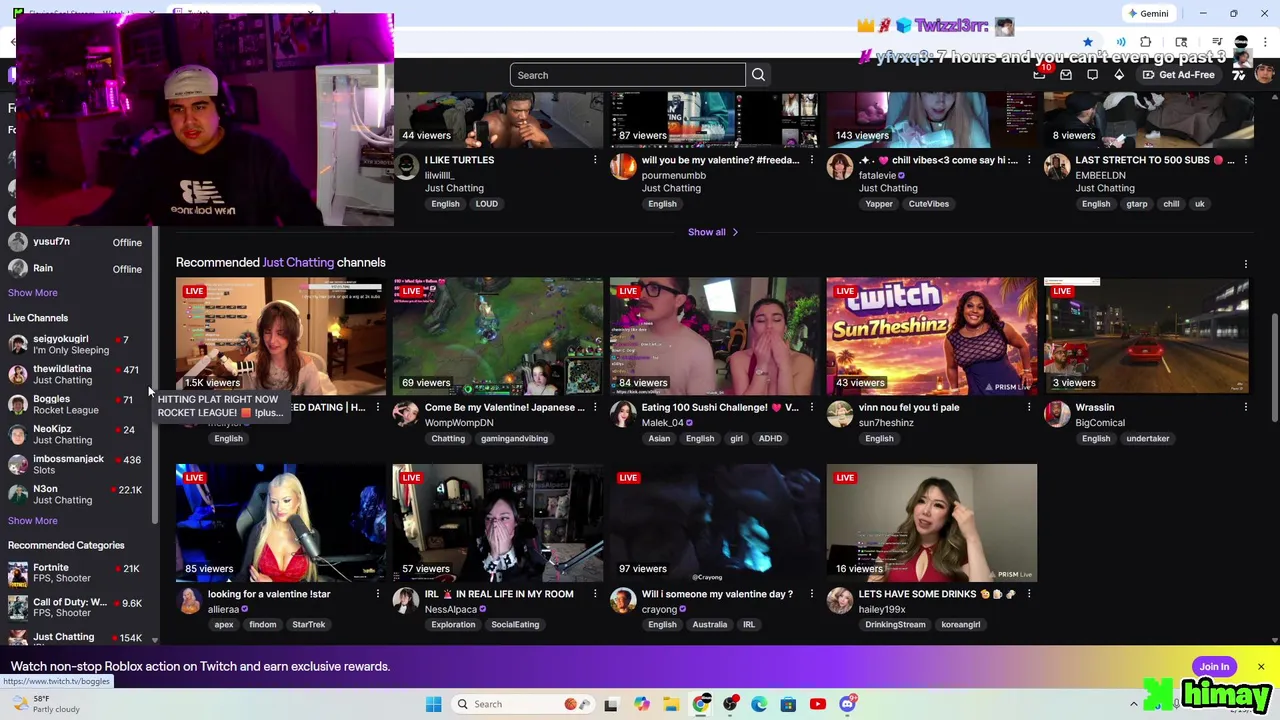Open options menu for WompWompDN stream
Screen dimensions: 1280x720
coord(595,407)
